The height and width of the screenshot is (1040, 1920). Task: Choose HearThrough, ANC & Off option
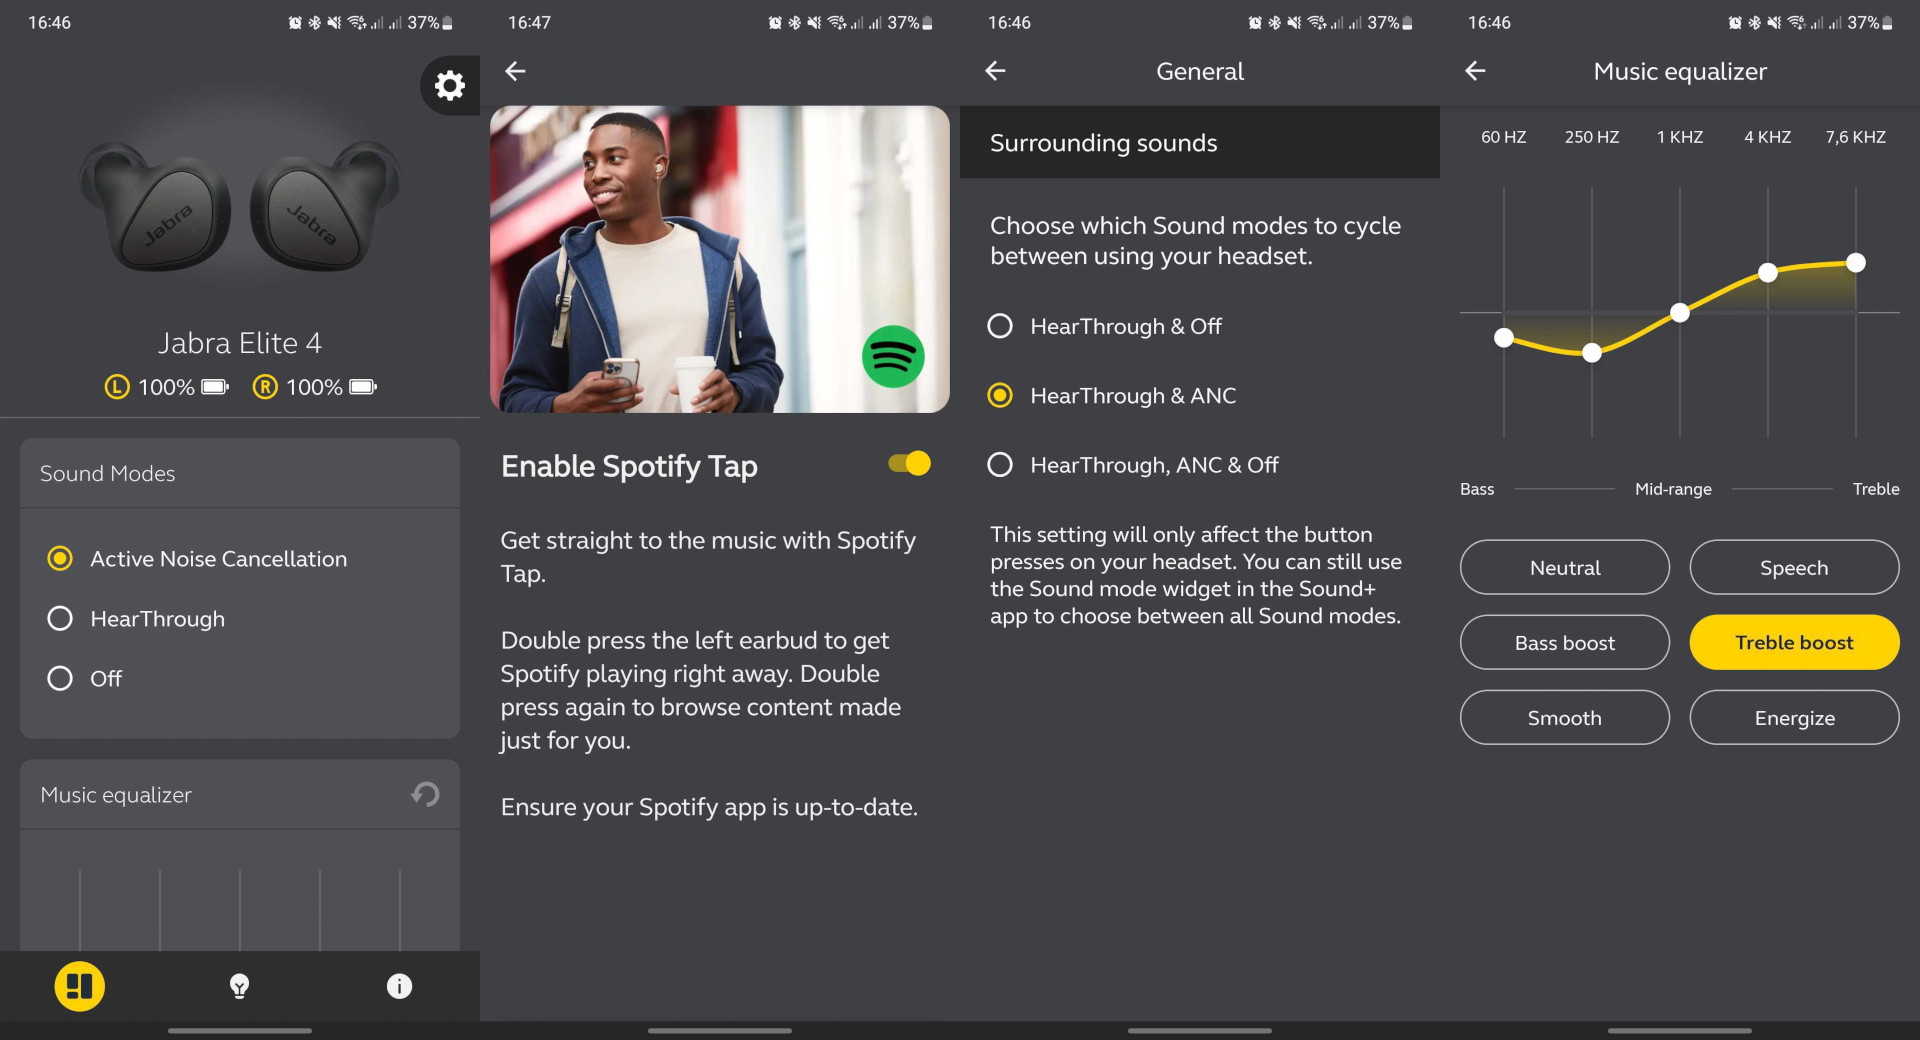[1000, 465]
